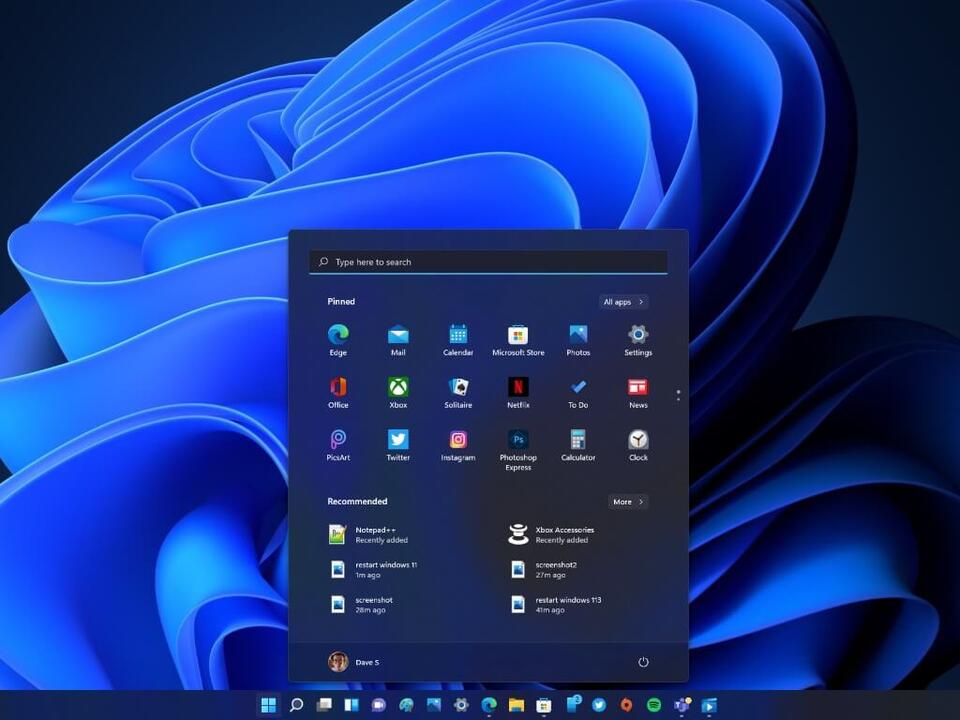Open the Netflix app
The width and height of the screenshot is (960, 720).
click(518, 393)
